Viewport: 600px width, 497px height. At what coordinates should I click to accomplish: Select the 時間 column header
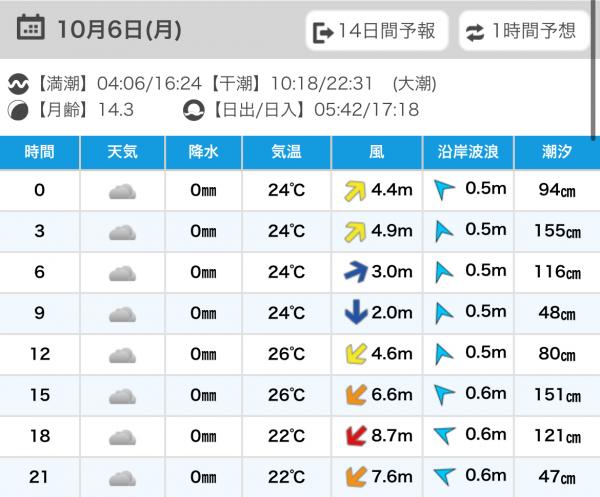click(x=39, y=153)
